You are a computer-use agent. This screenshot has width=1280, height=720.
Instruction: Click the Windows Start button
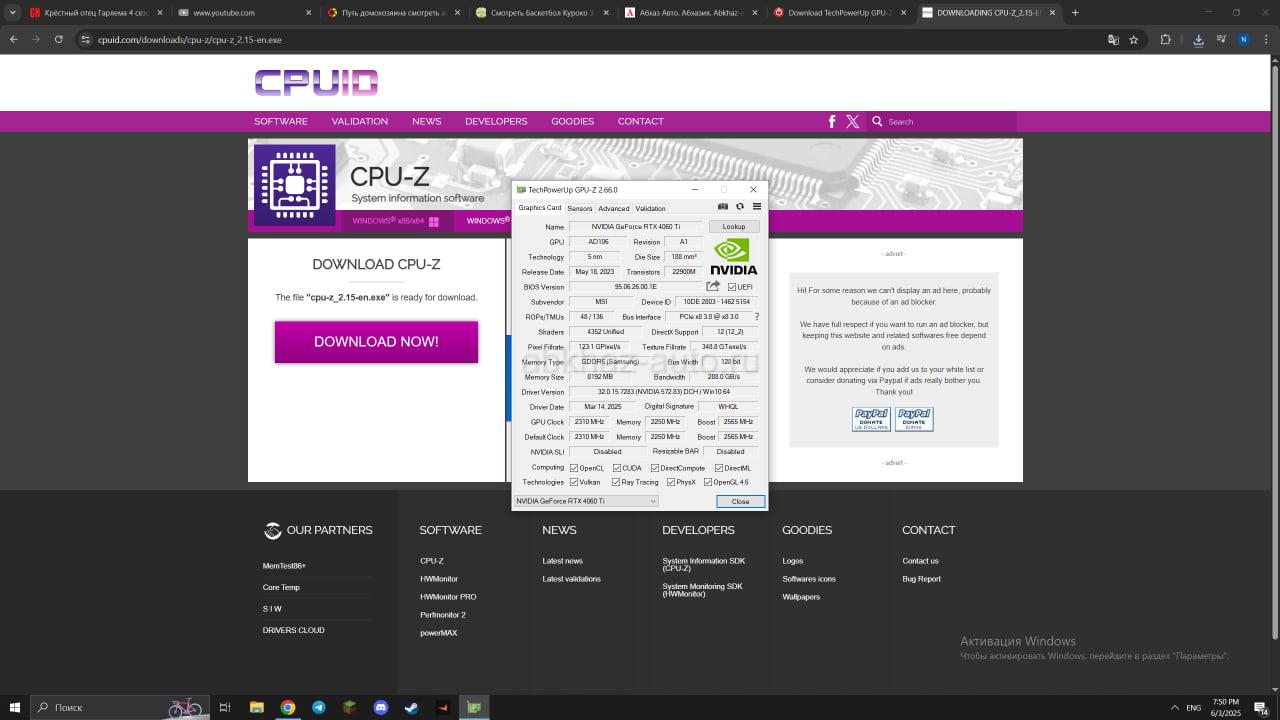[15, 707]
